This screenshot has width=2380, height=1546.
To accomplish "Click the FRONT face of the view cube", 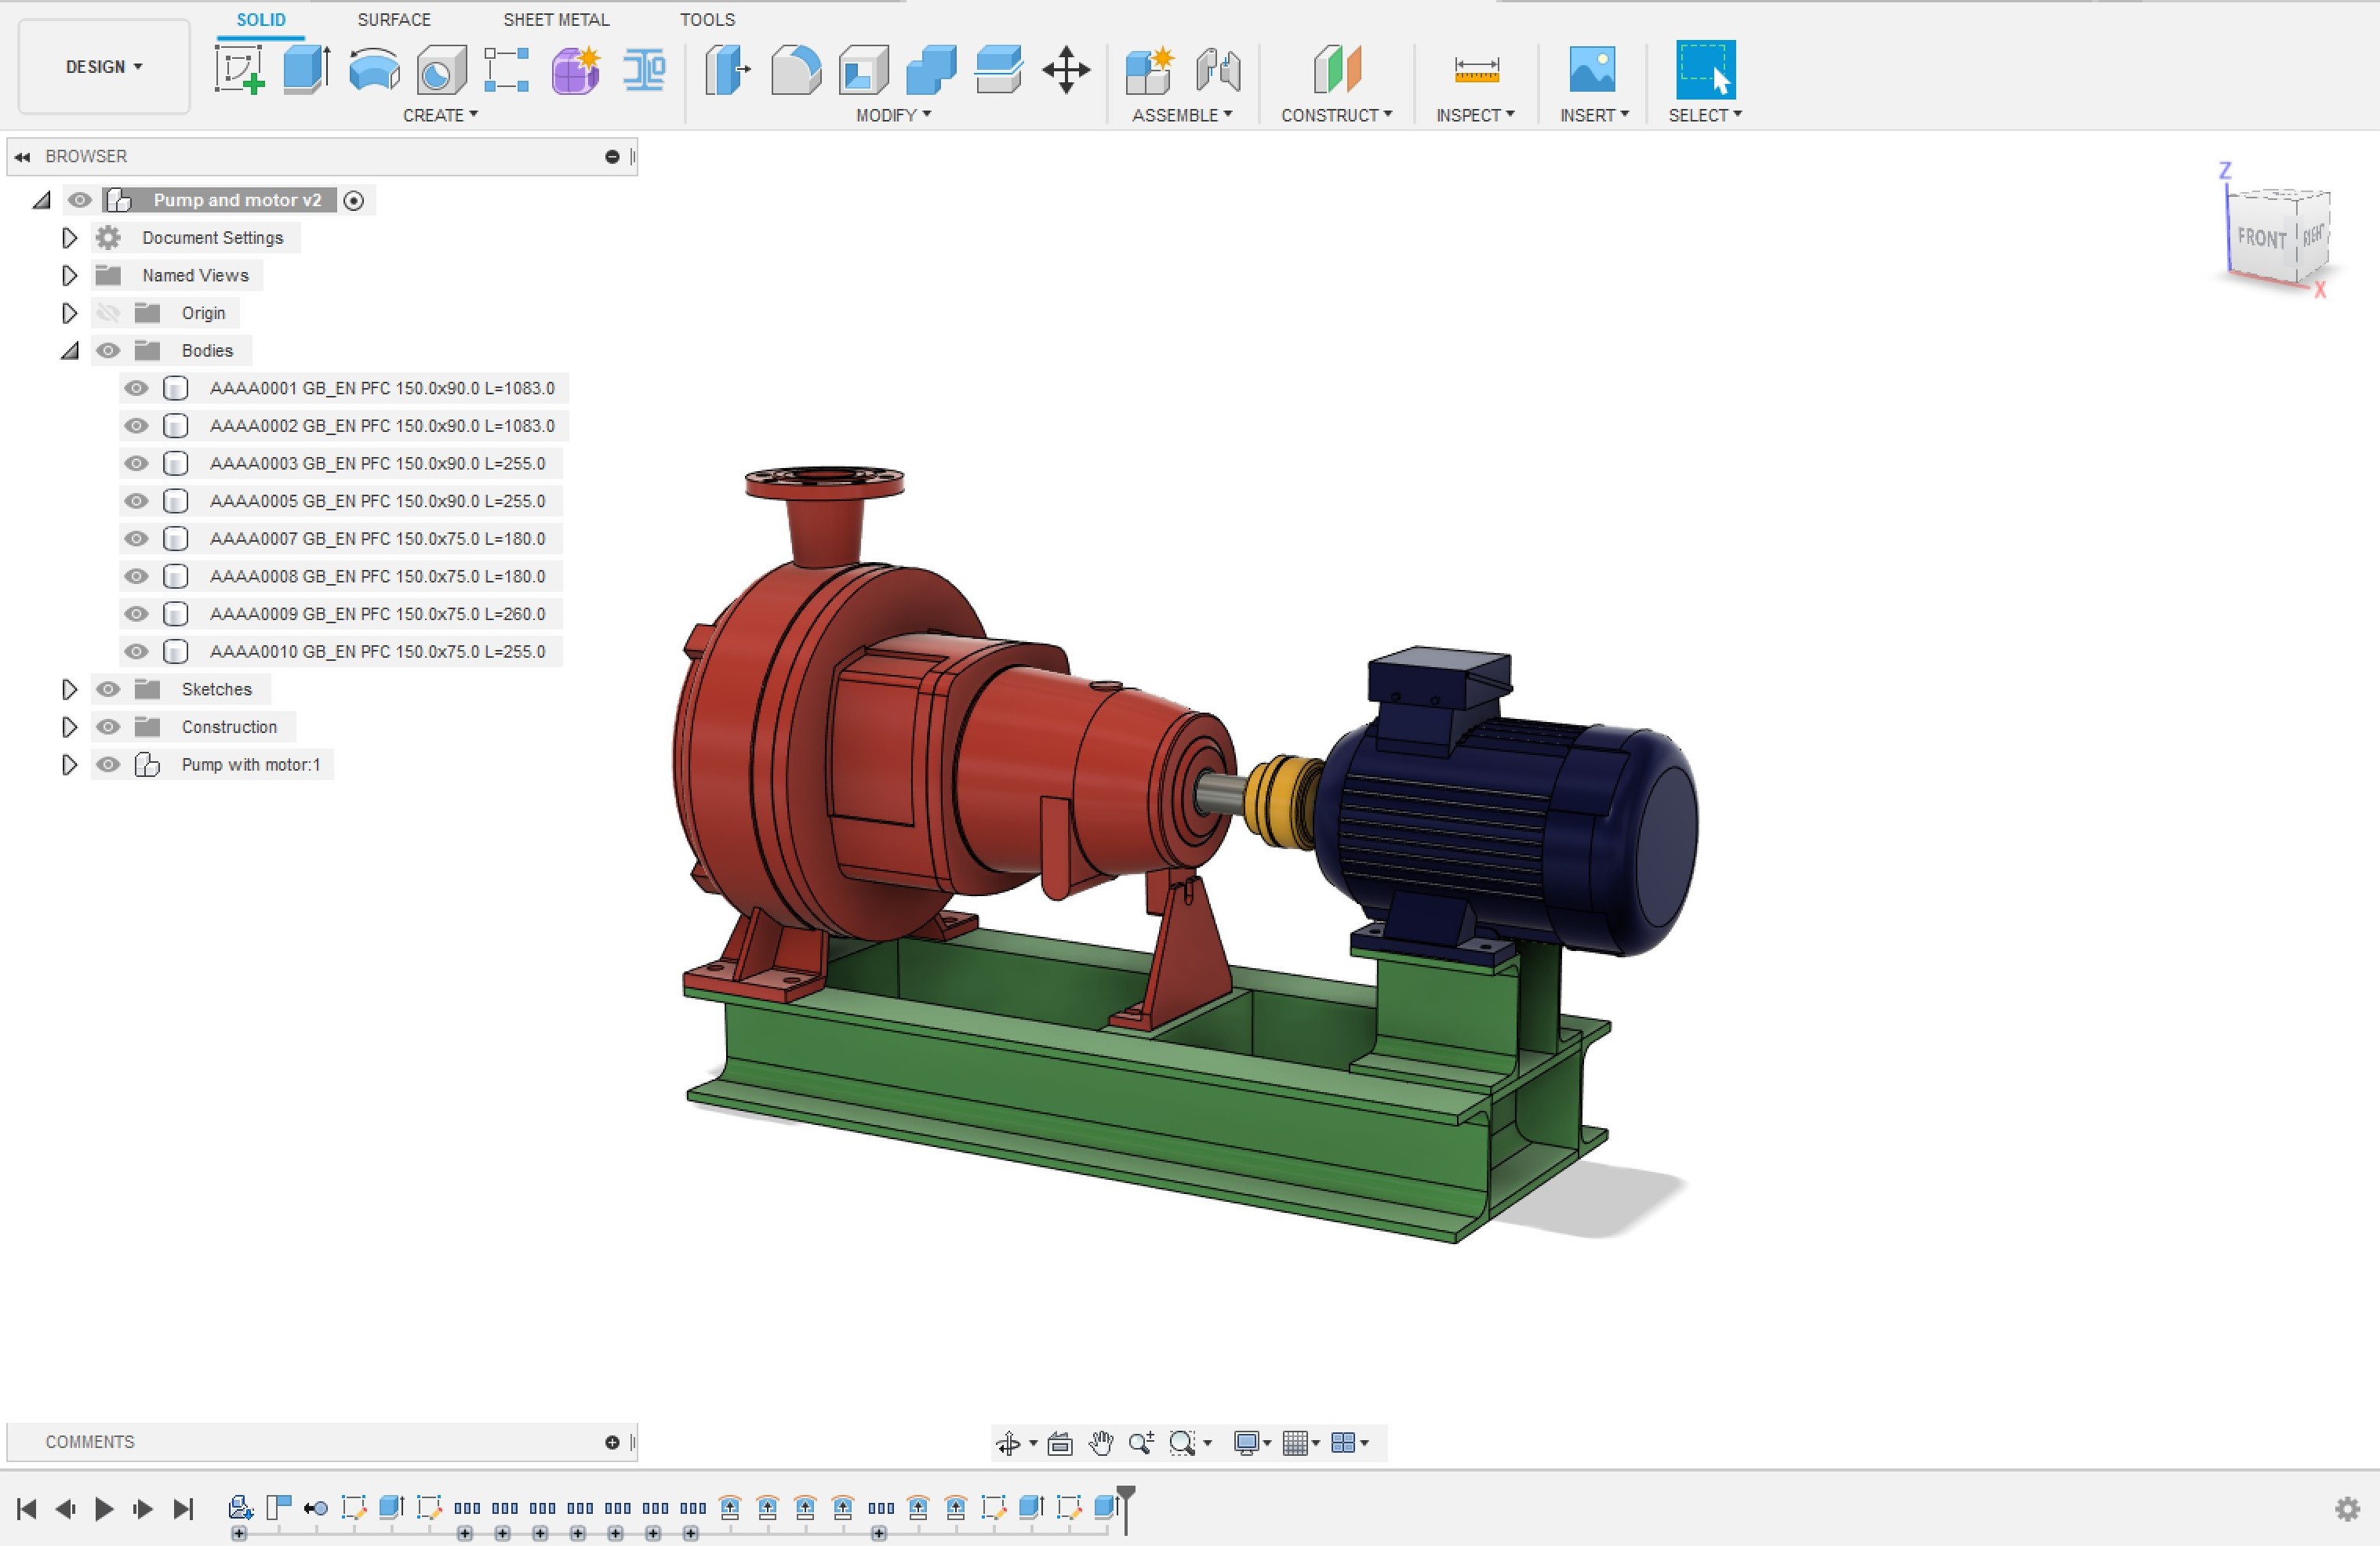I will tap(2261, 238).
